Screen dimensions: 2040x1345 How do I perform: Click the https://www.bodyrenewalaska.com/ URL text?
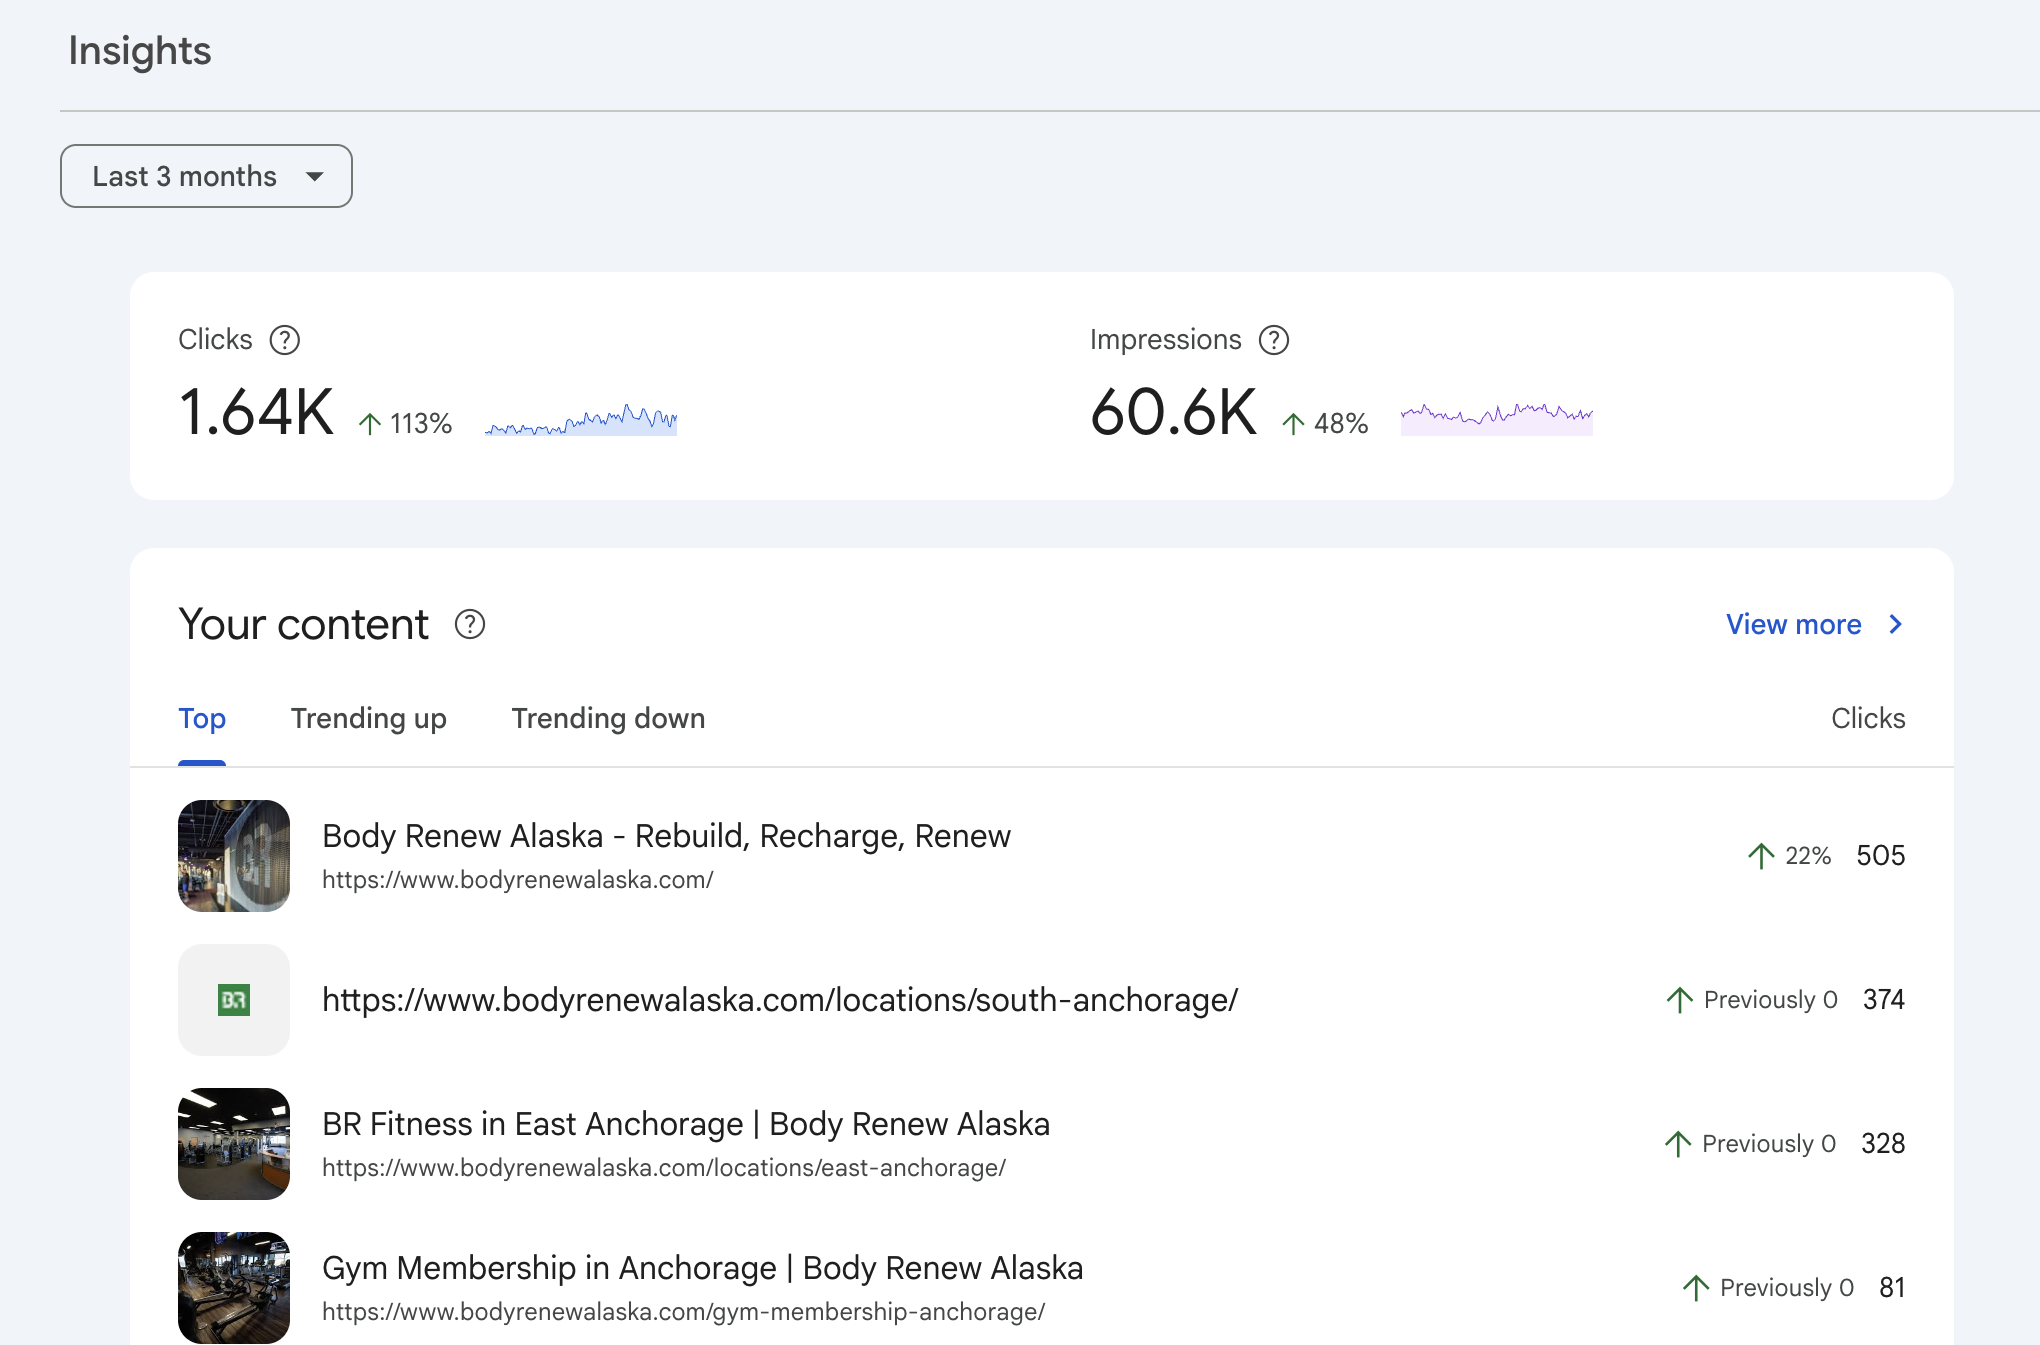[518, 880]
